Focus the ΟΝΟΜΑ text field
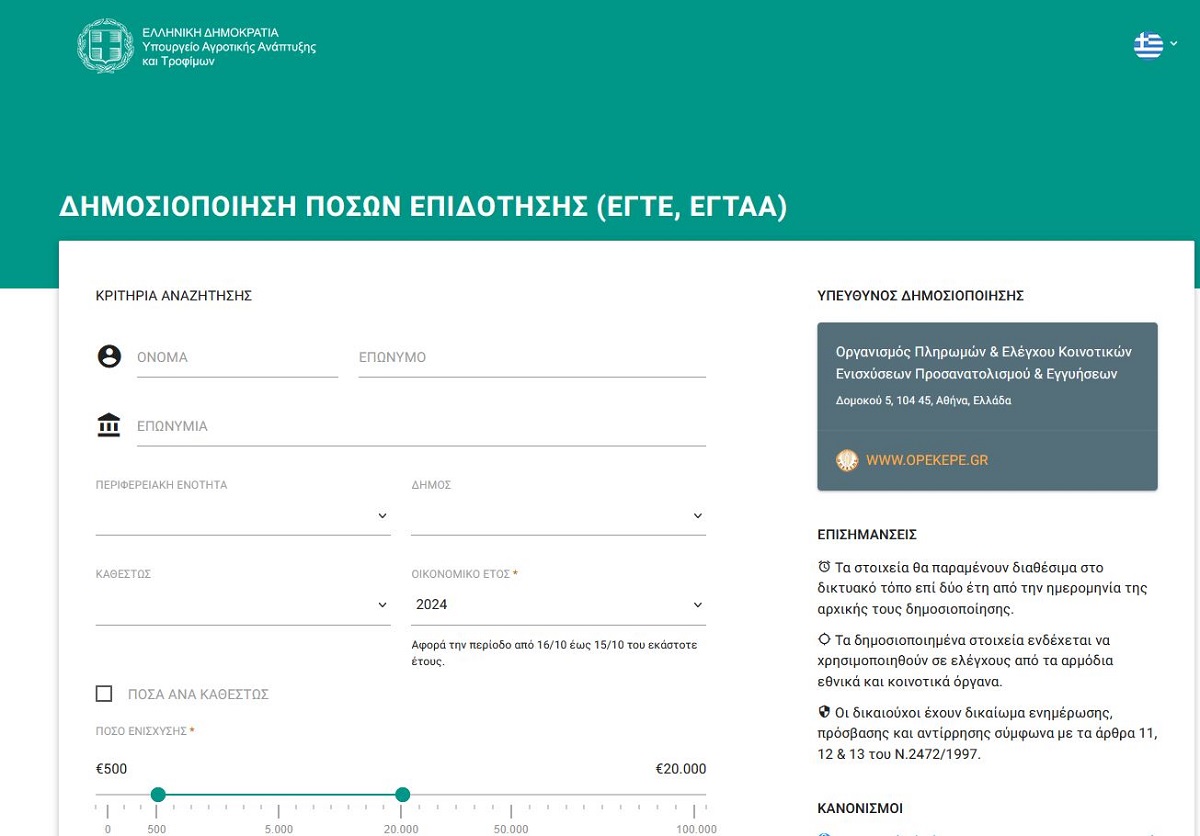This screenshot has height=836, width=1200. click(237, 358)
